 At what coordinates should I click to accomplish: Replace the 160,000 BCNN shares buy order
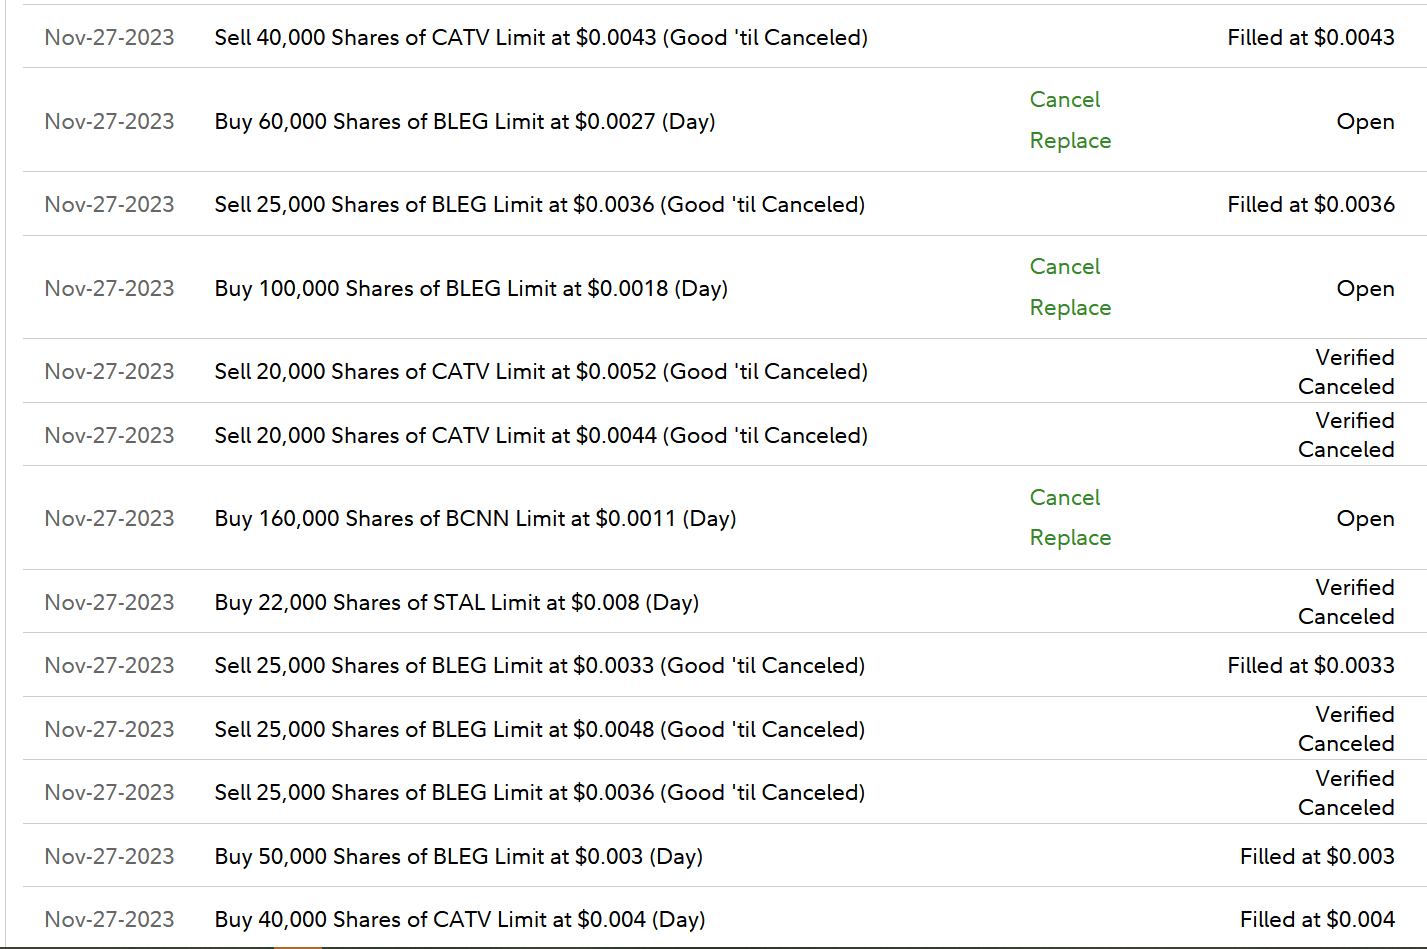pyautogui.click(x=1070, y=538)
